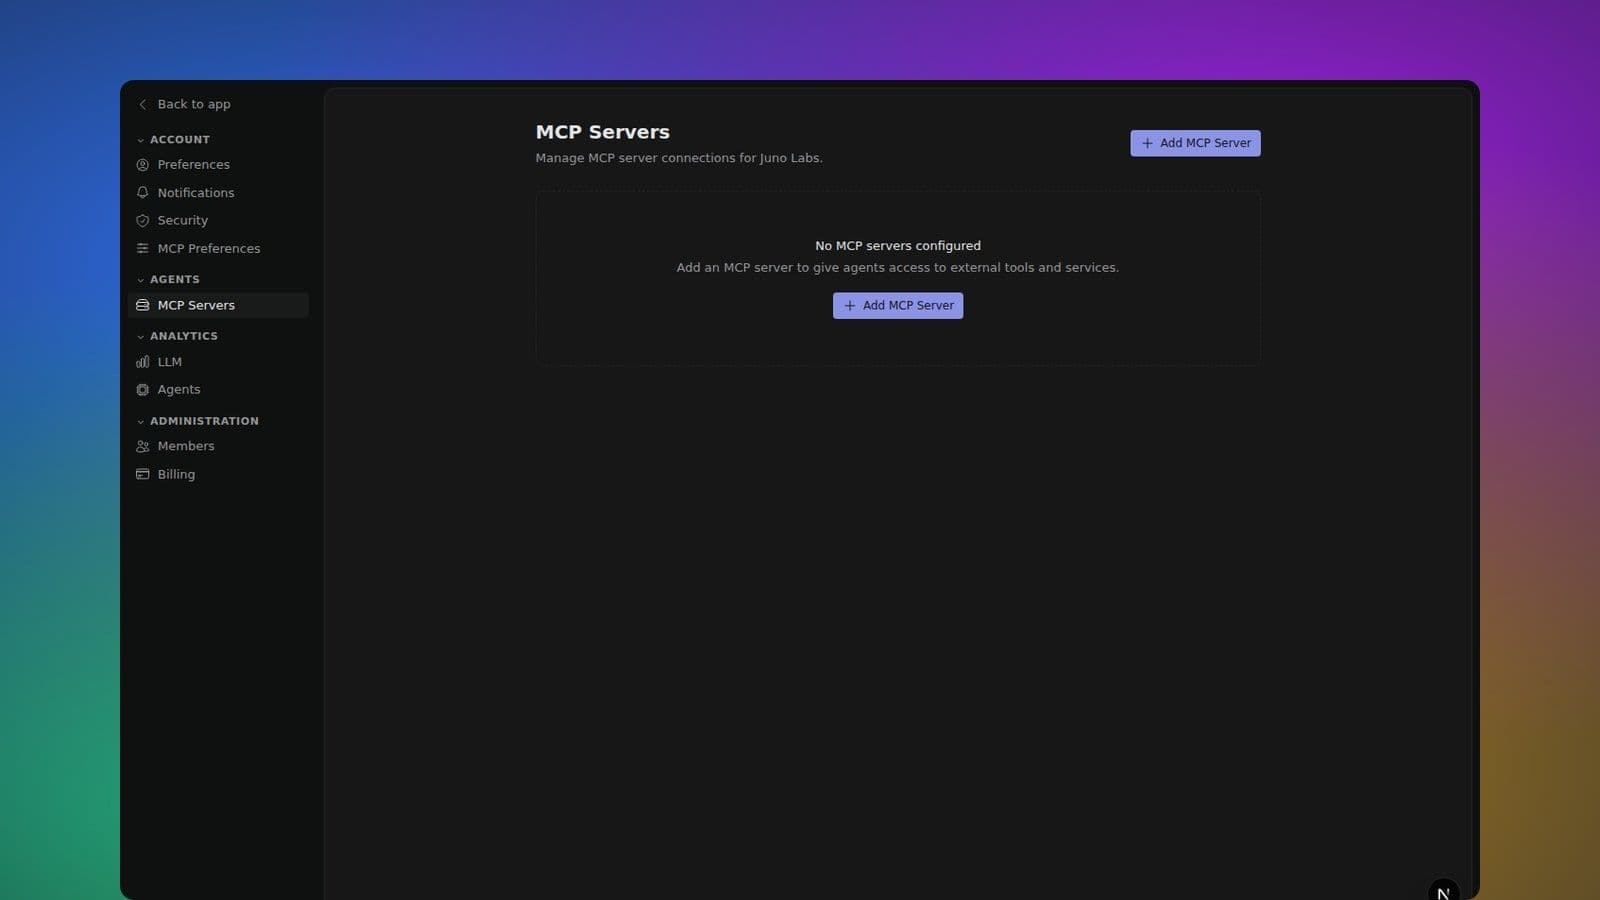Click Back to app link
The image size is (1600, 900).
pos(194,104)
